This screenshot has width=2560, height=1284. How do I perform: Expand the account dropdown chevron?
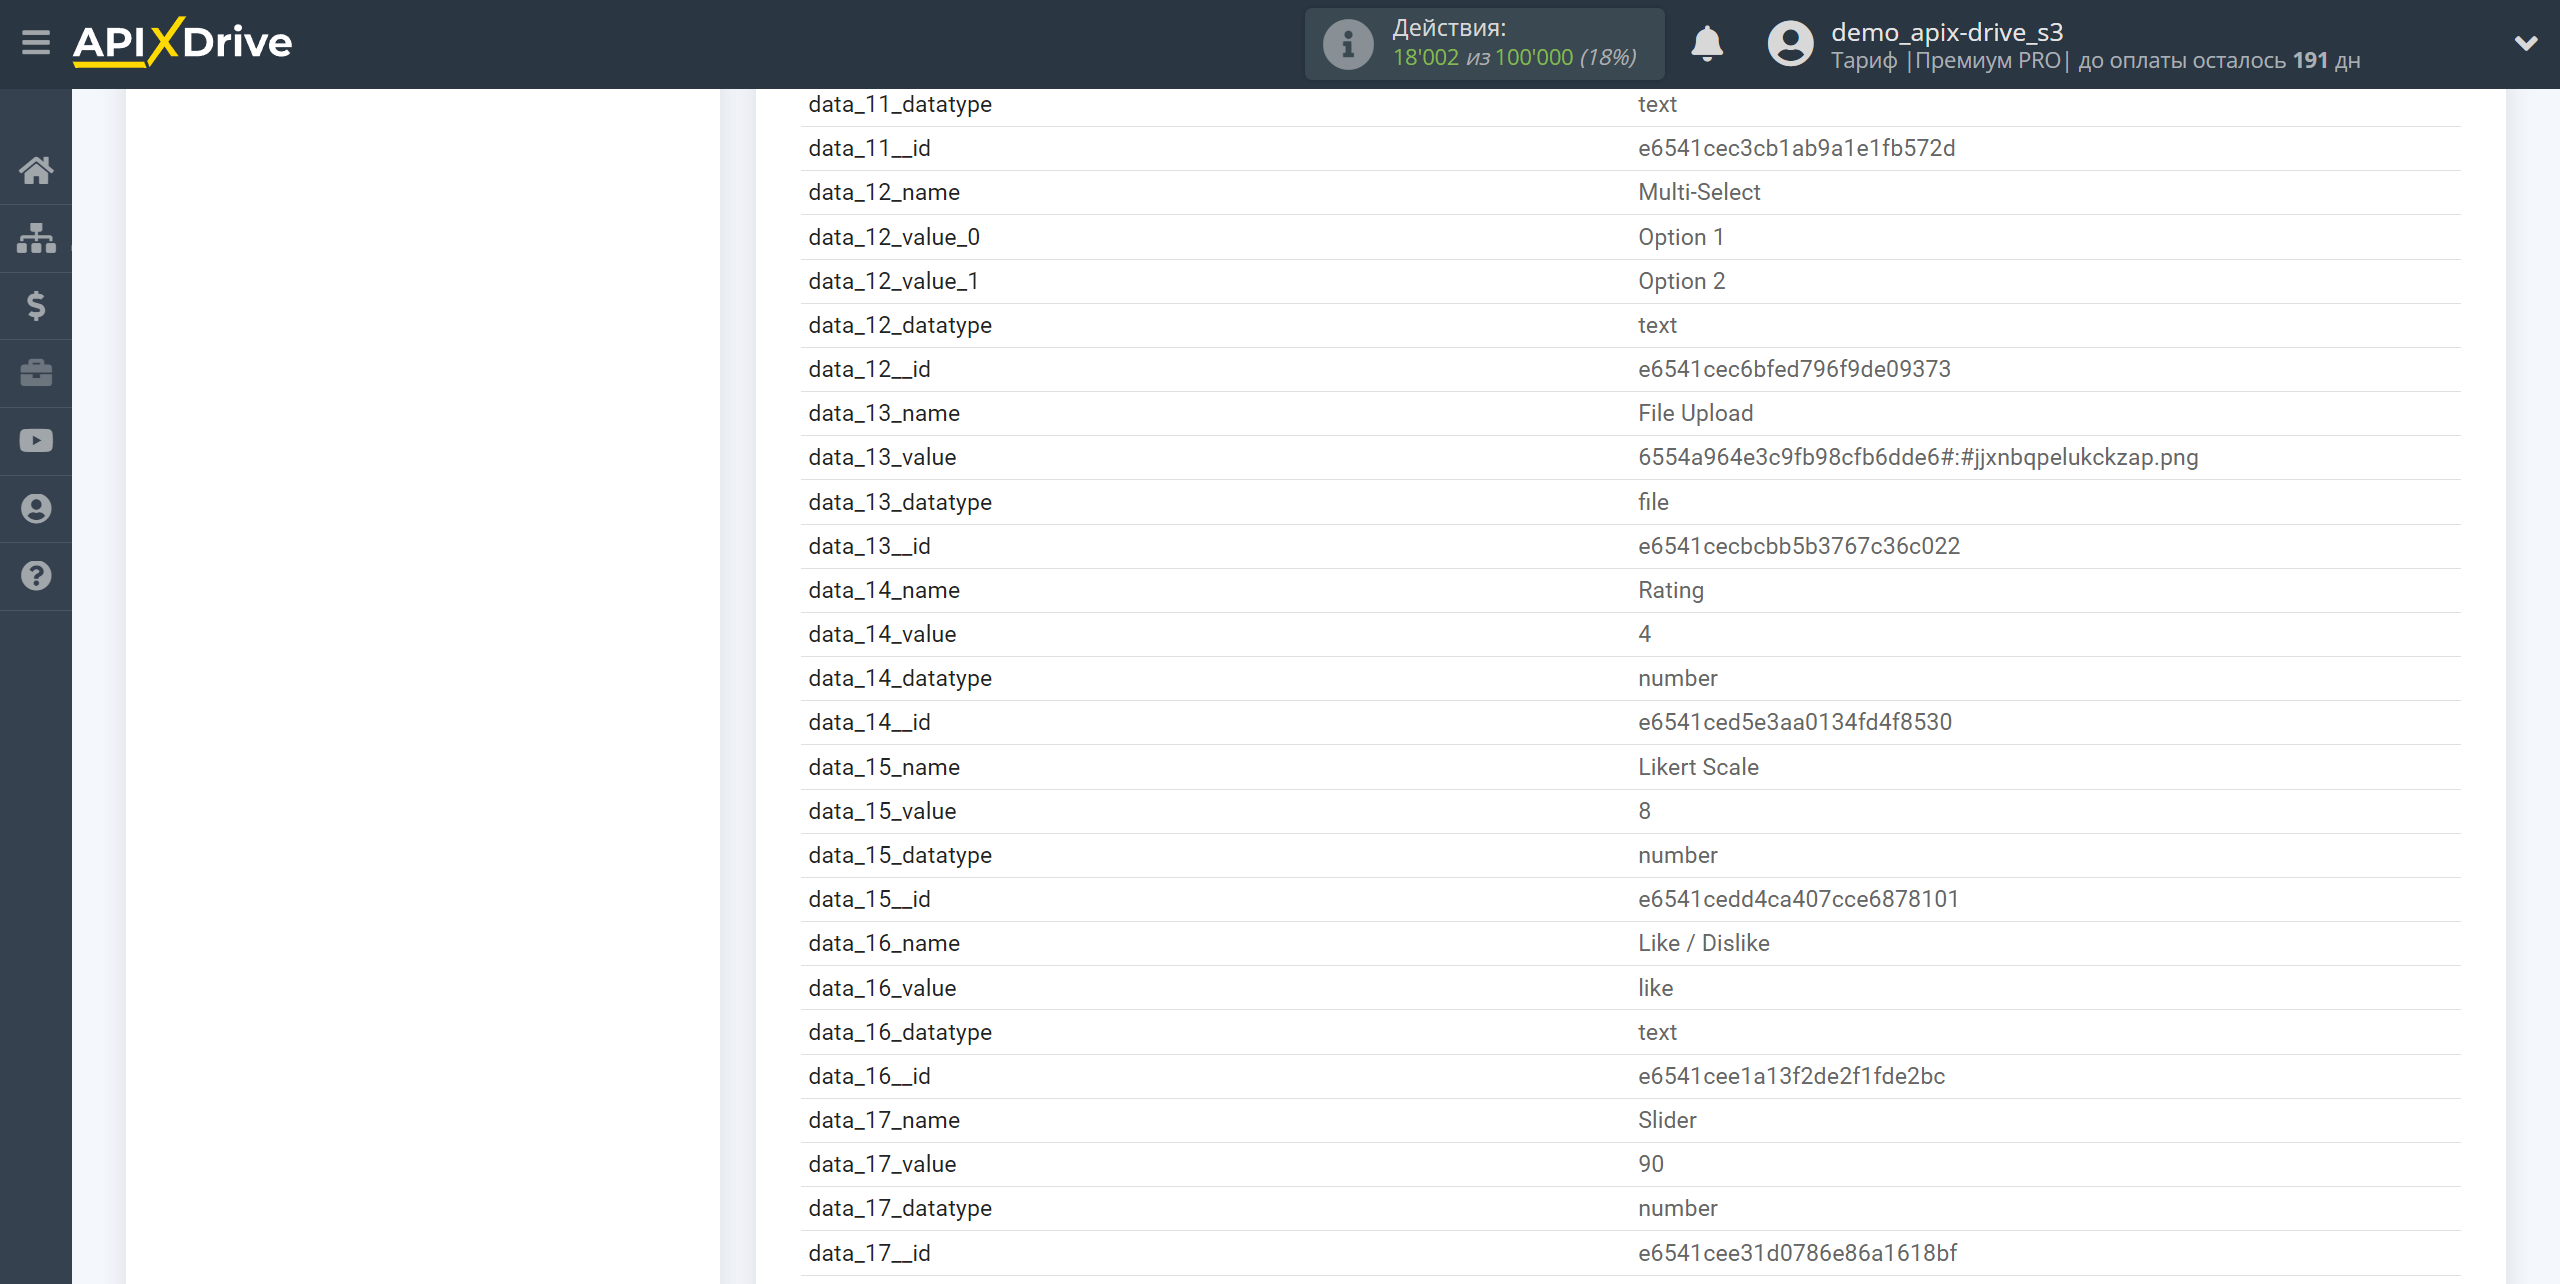coord(2526,43)
